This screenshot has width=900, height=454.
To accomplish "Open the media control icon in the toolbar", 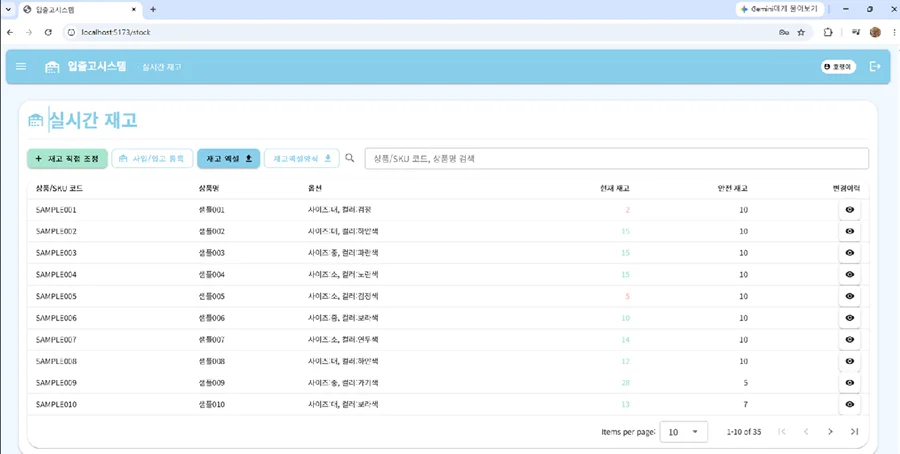I will pos(856,33).
